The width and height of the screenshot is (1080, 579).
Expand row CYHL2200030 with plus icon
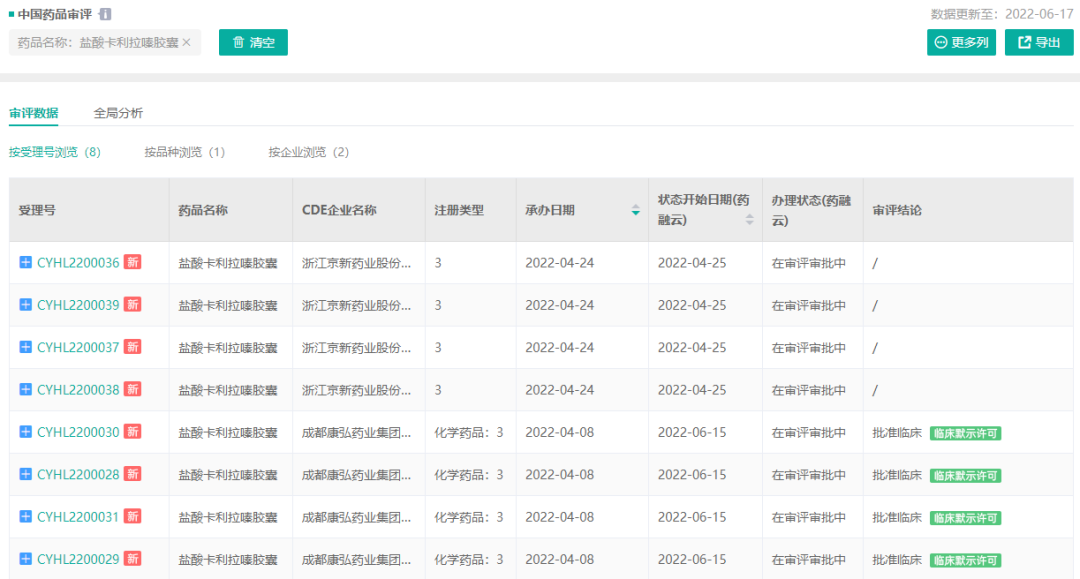[26, 432]
